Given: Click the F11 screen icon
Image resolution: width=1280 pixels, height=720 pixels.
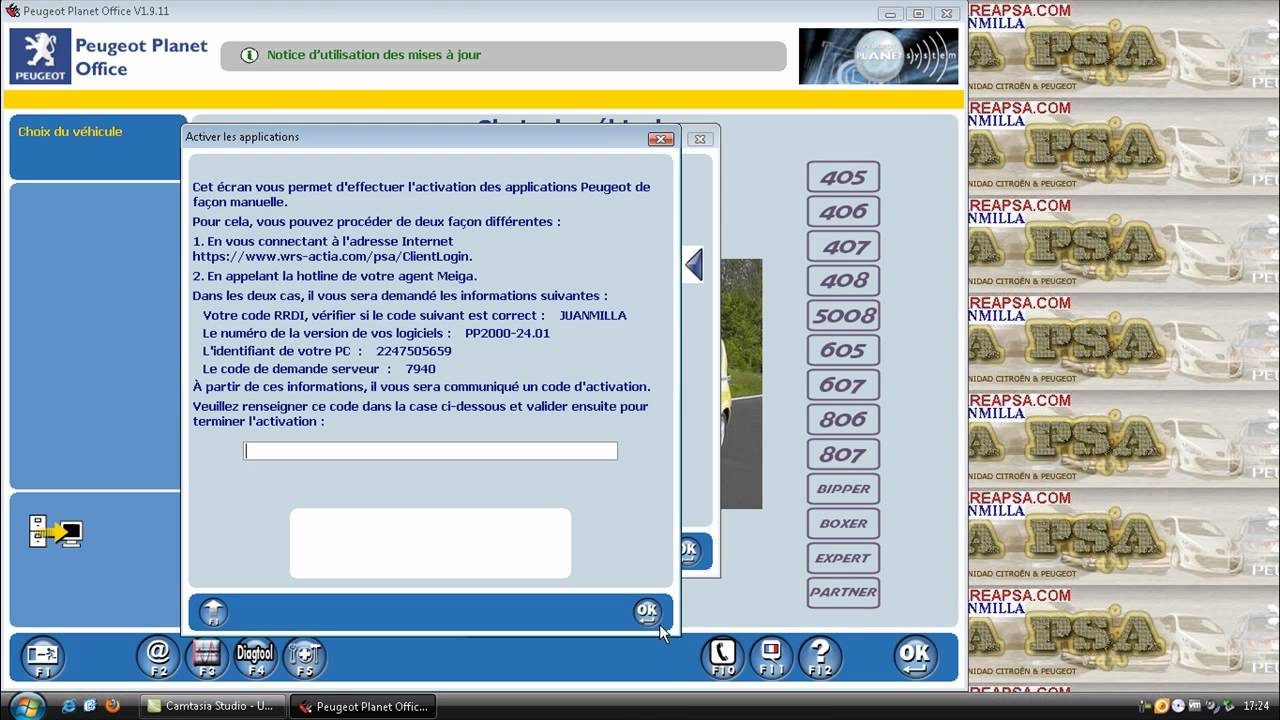Looking at the screenshot, I should pyautogui.click(x=771, y=657).
